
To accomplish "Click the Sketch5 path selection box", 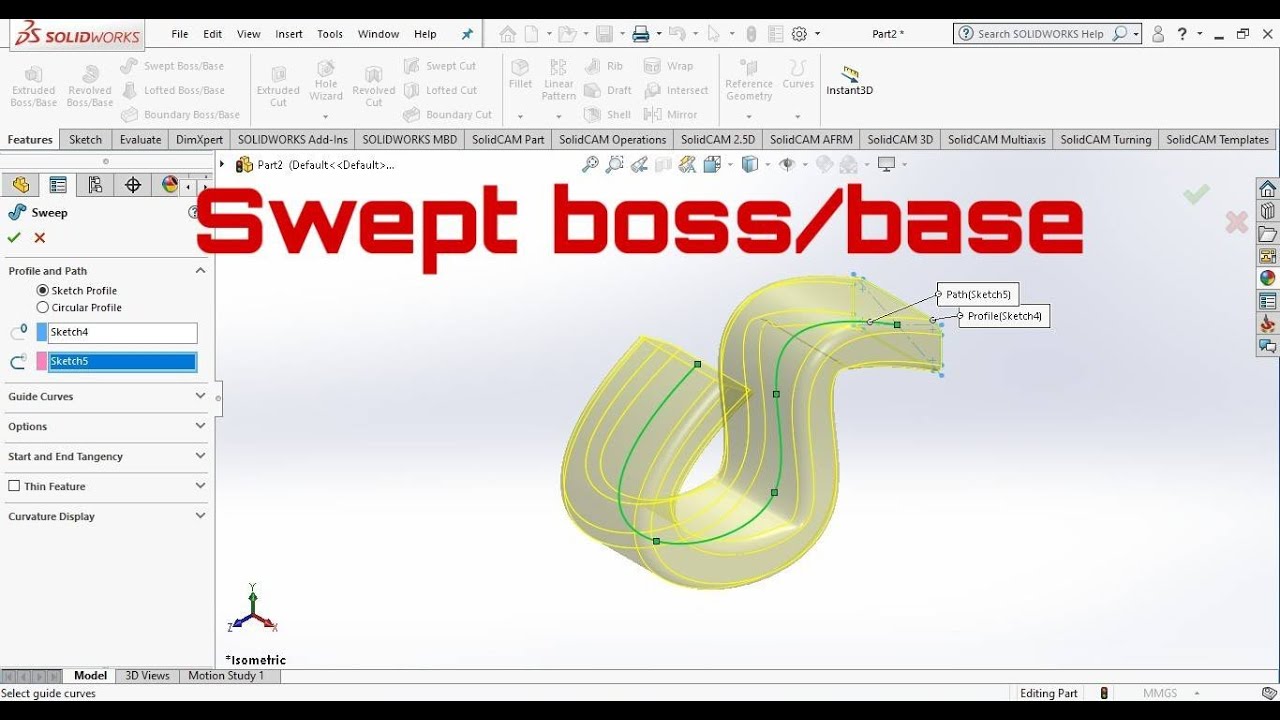I will pyautogui.click(x=122, y=362).
